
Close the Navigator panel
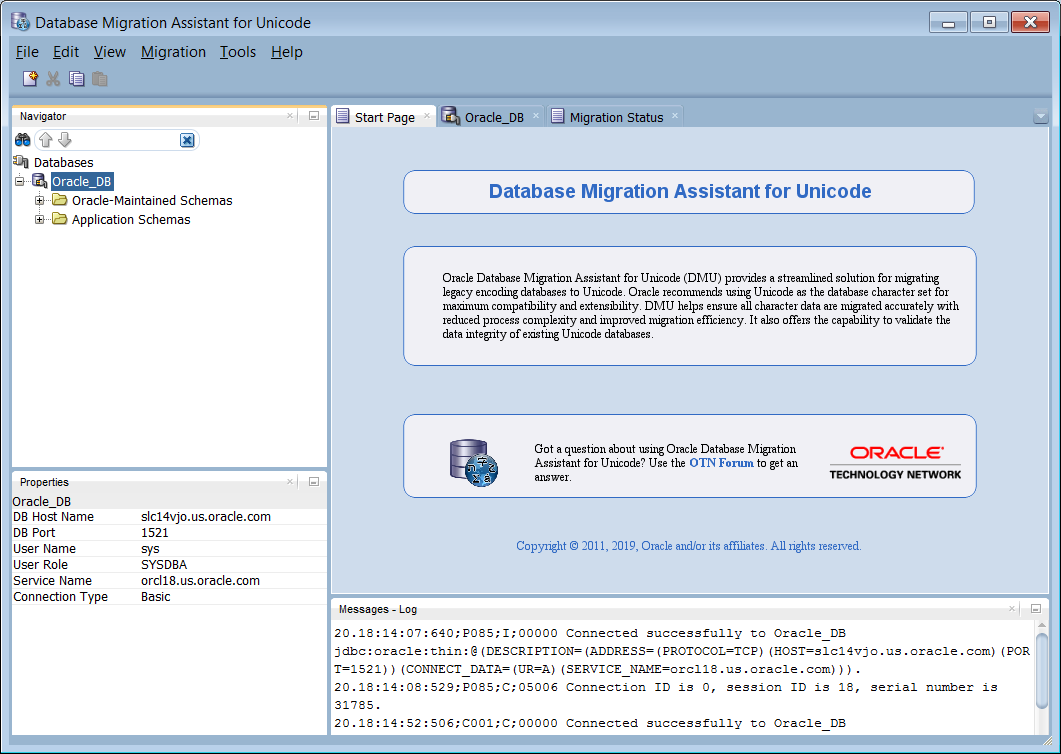click(x=290, y=116)
